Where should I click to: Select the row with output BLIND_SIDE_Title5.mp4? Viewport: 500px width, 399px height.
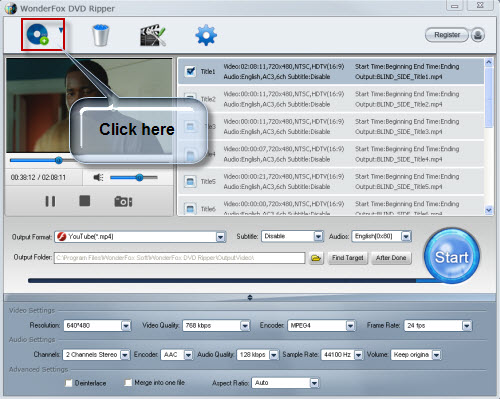pos(331,181)
